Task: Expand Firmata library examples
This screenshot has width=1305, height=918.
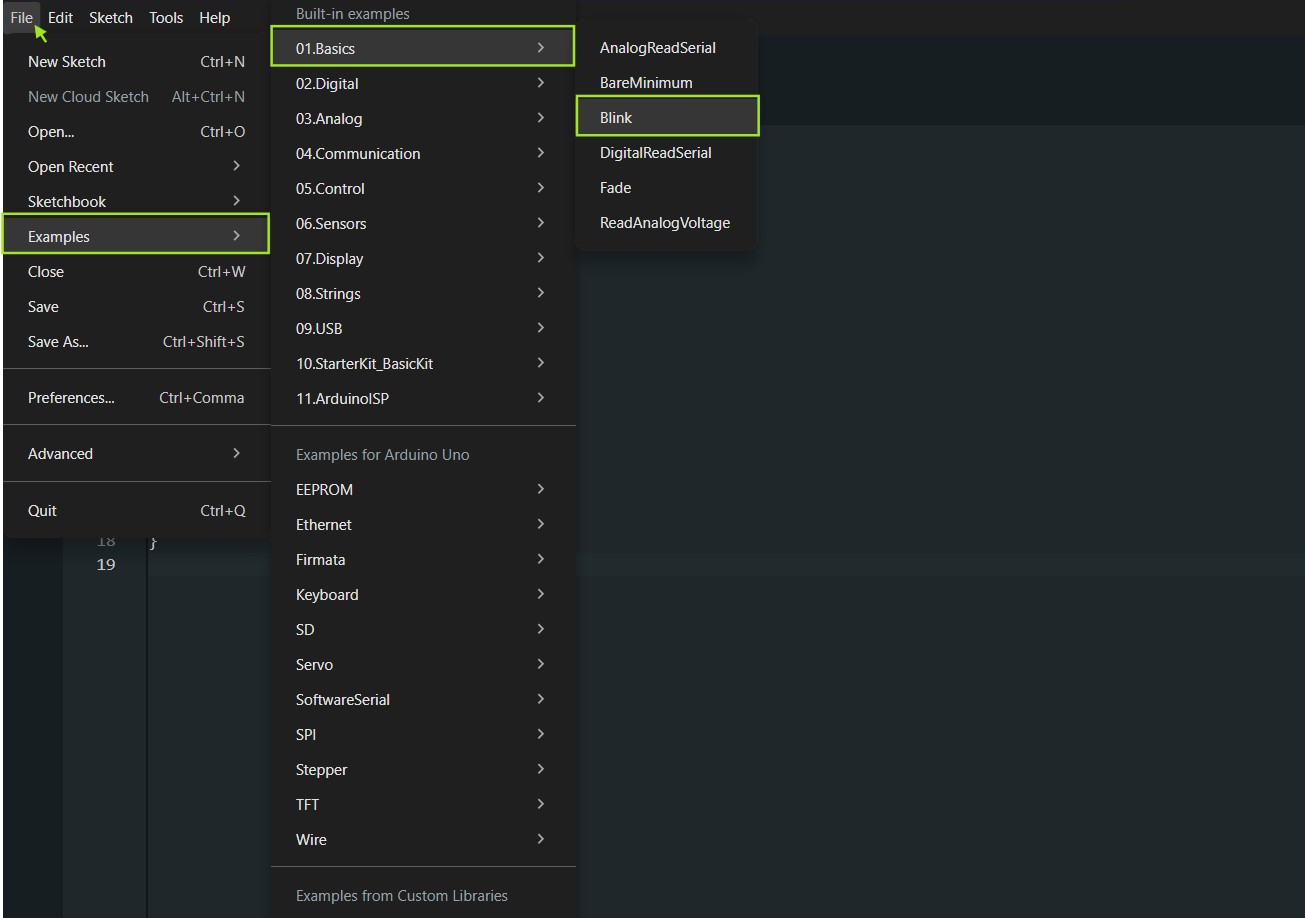Action: click(423, 560)
